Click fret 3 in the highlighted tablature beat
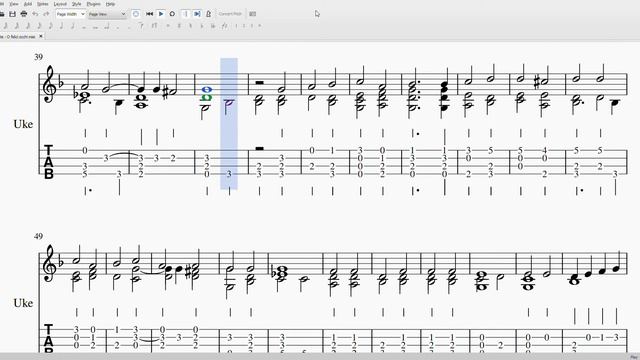This screenshot has width=640, height=360. [x=229, y=174]
